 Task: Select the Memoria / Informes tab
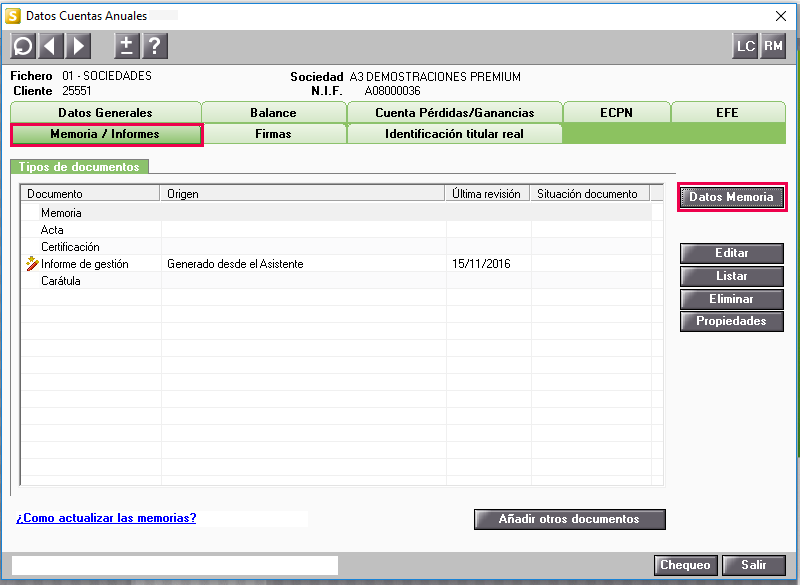[105, 134]
